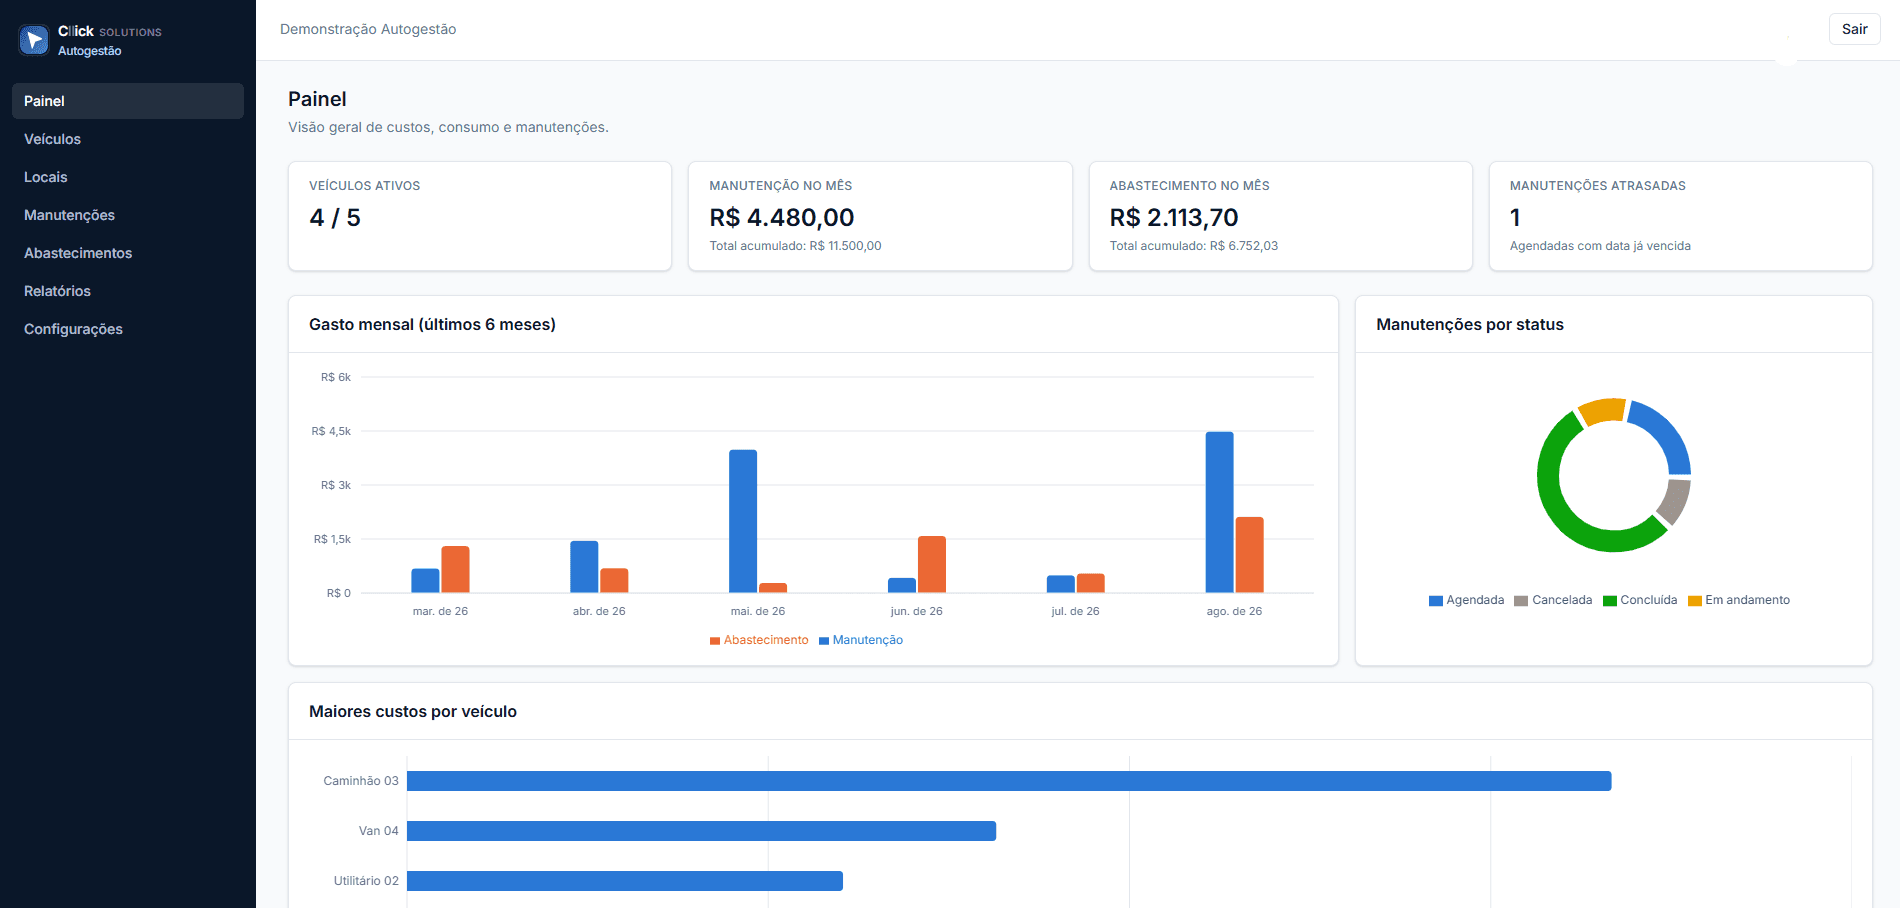Click the Sair button
The width and height of the screenshot is (1900, 908).
(x=1854, y=29)
